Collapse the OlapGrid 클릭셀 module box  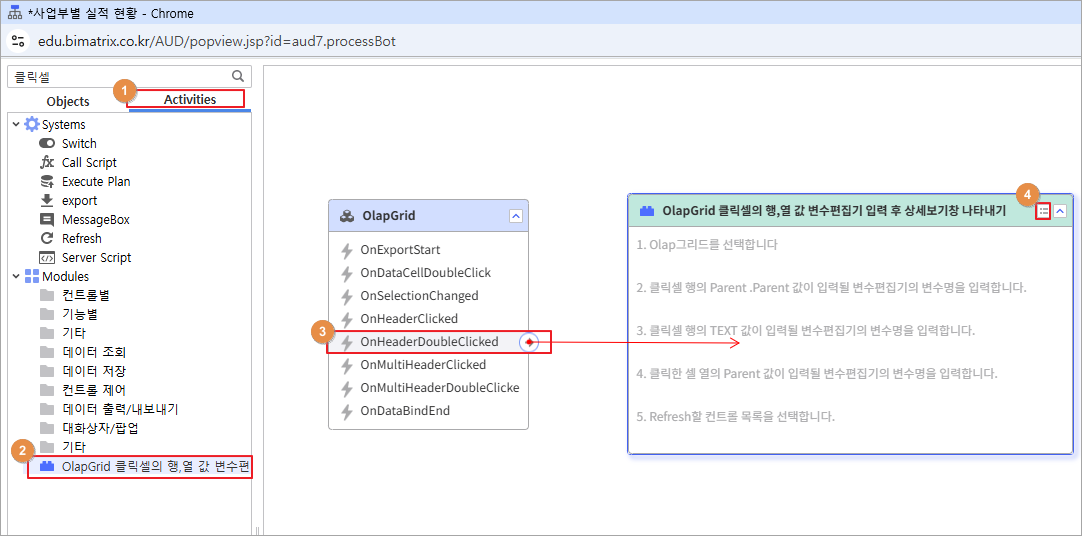(1060, 211)
